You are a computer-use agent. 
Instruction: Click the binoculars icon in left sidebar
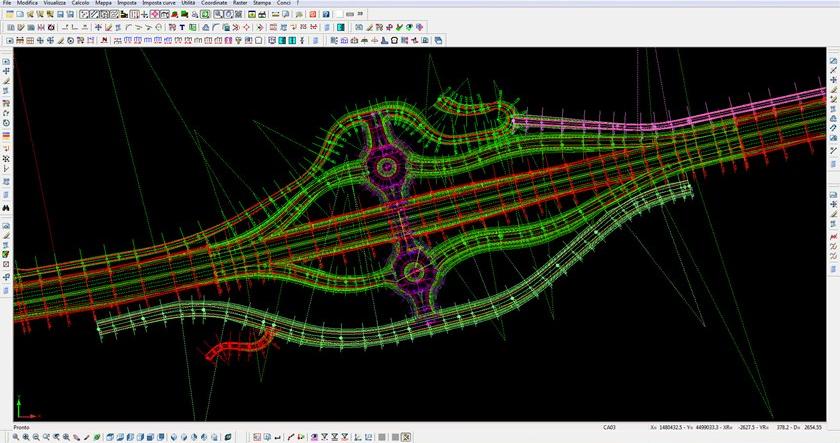pyautogui.click(x=6, y=207)
